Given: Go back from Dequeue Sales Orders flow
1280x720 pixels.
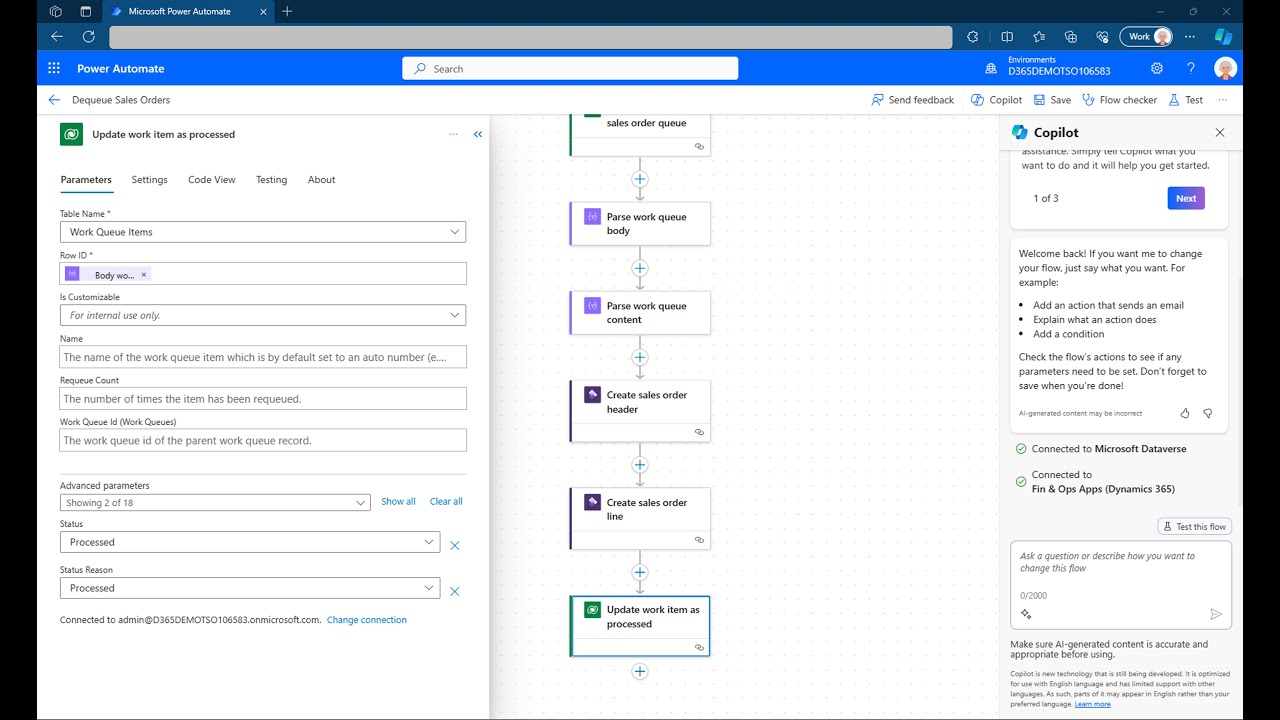Looking at the screenshot, I should pos(54,100).
